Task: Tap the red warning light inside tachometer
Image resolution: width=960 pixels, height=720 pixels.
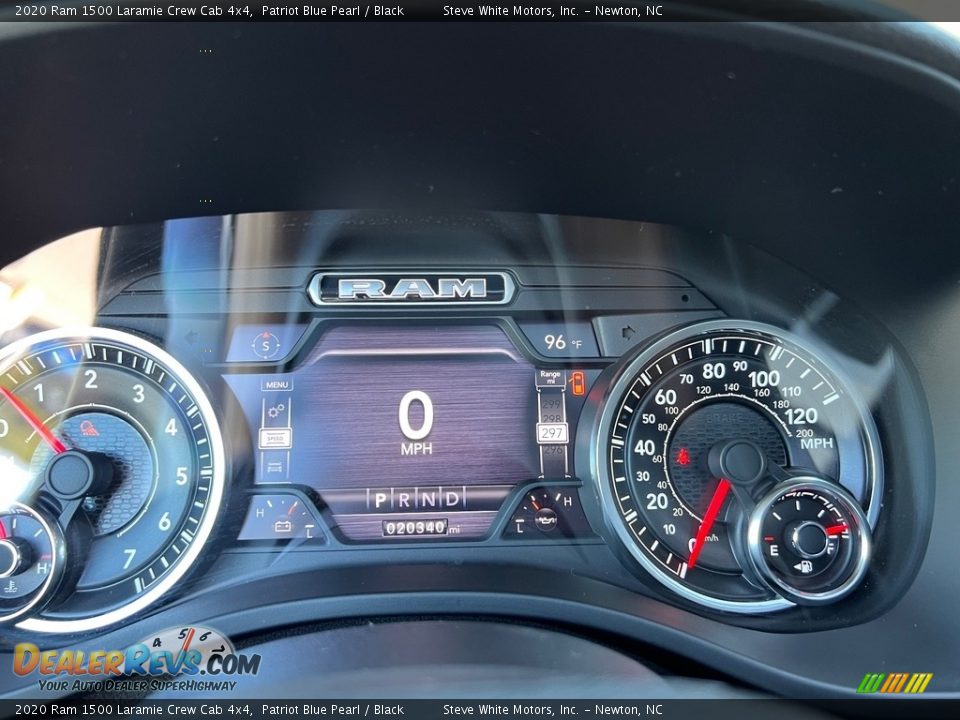Action: 89,428
